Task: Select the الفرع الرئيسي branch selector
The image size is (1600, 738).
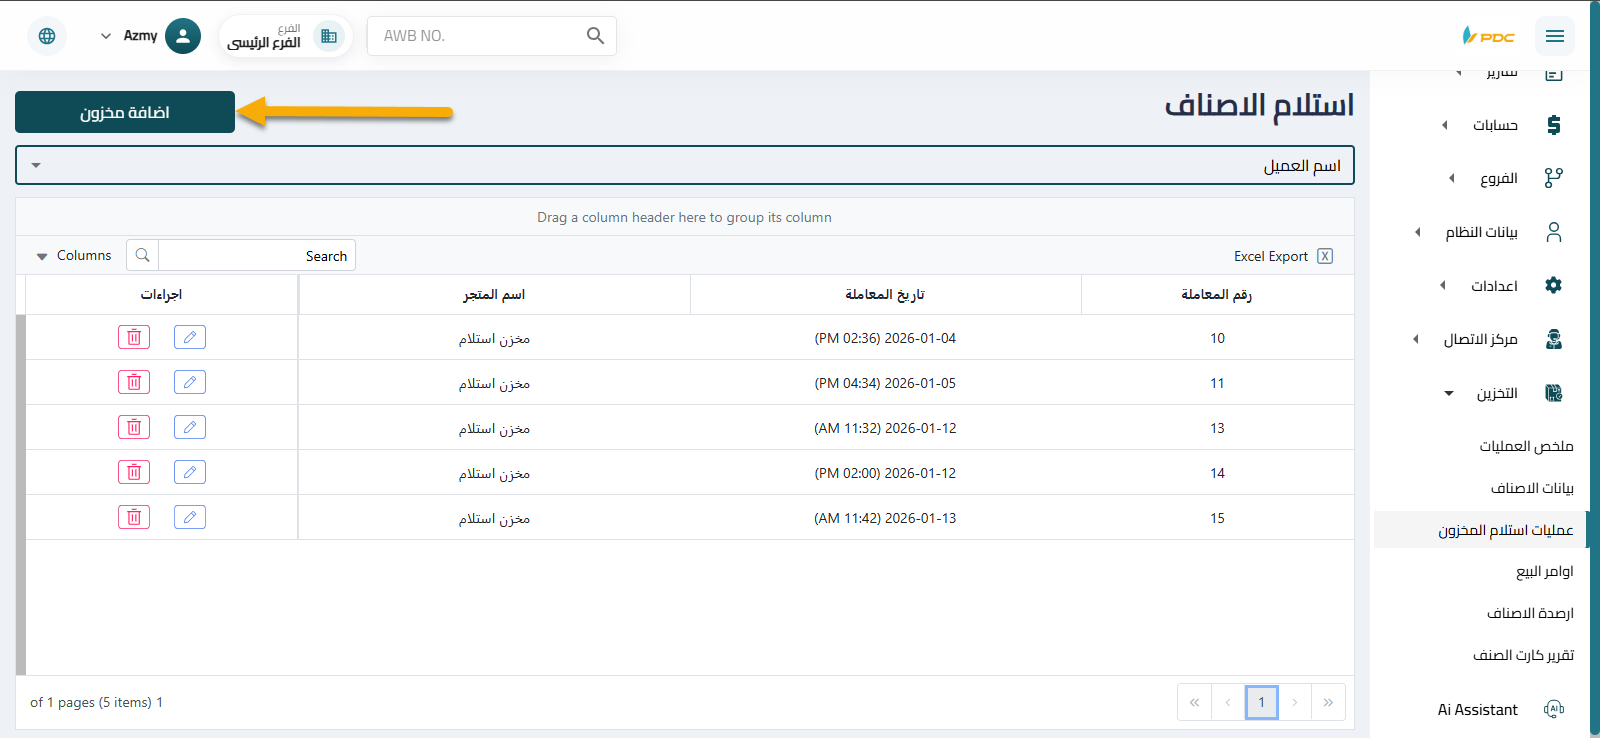Action: (x=285, y=36)
